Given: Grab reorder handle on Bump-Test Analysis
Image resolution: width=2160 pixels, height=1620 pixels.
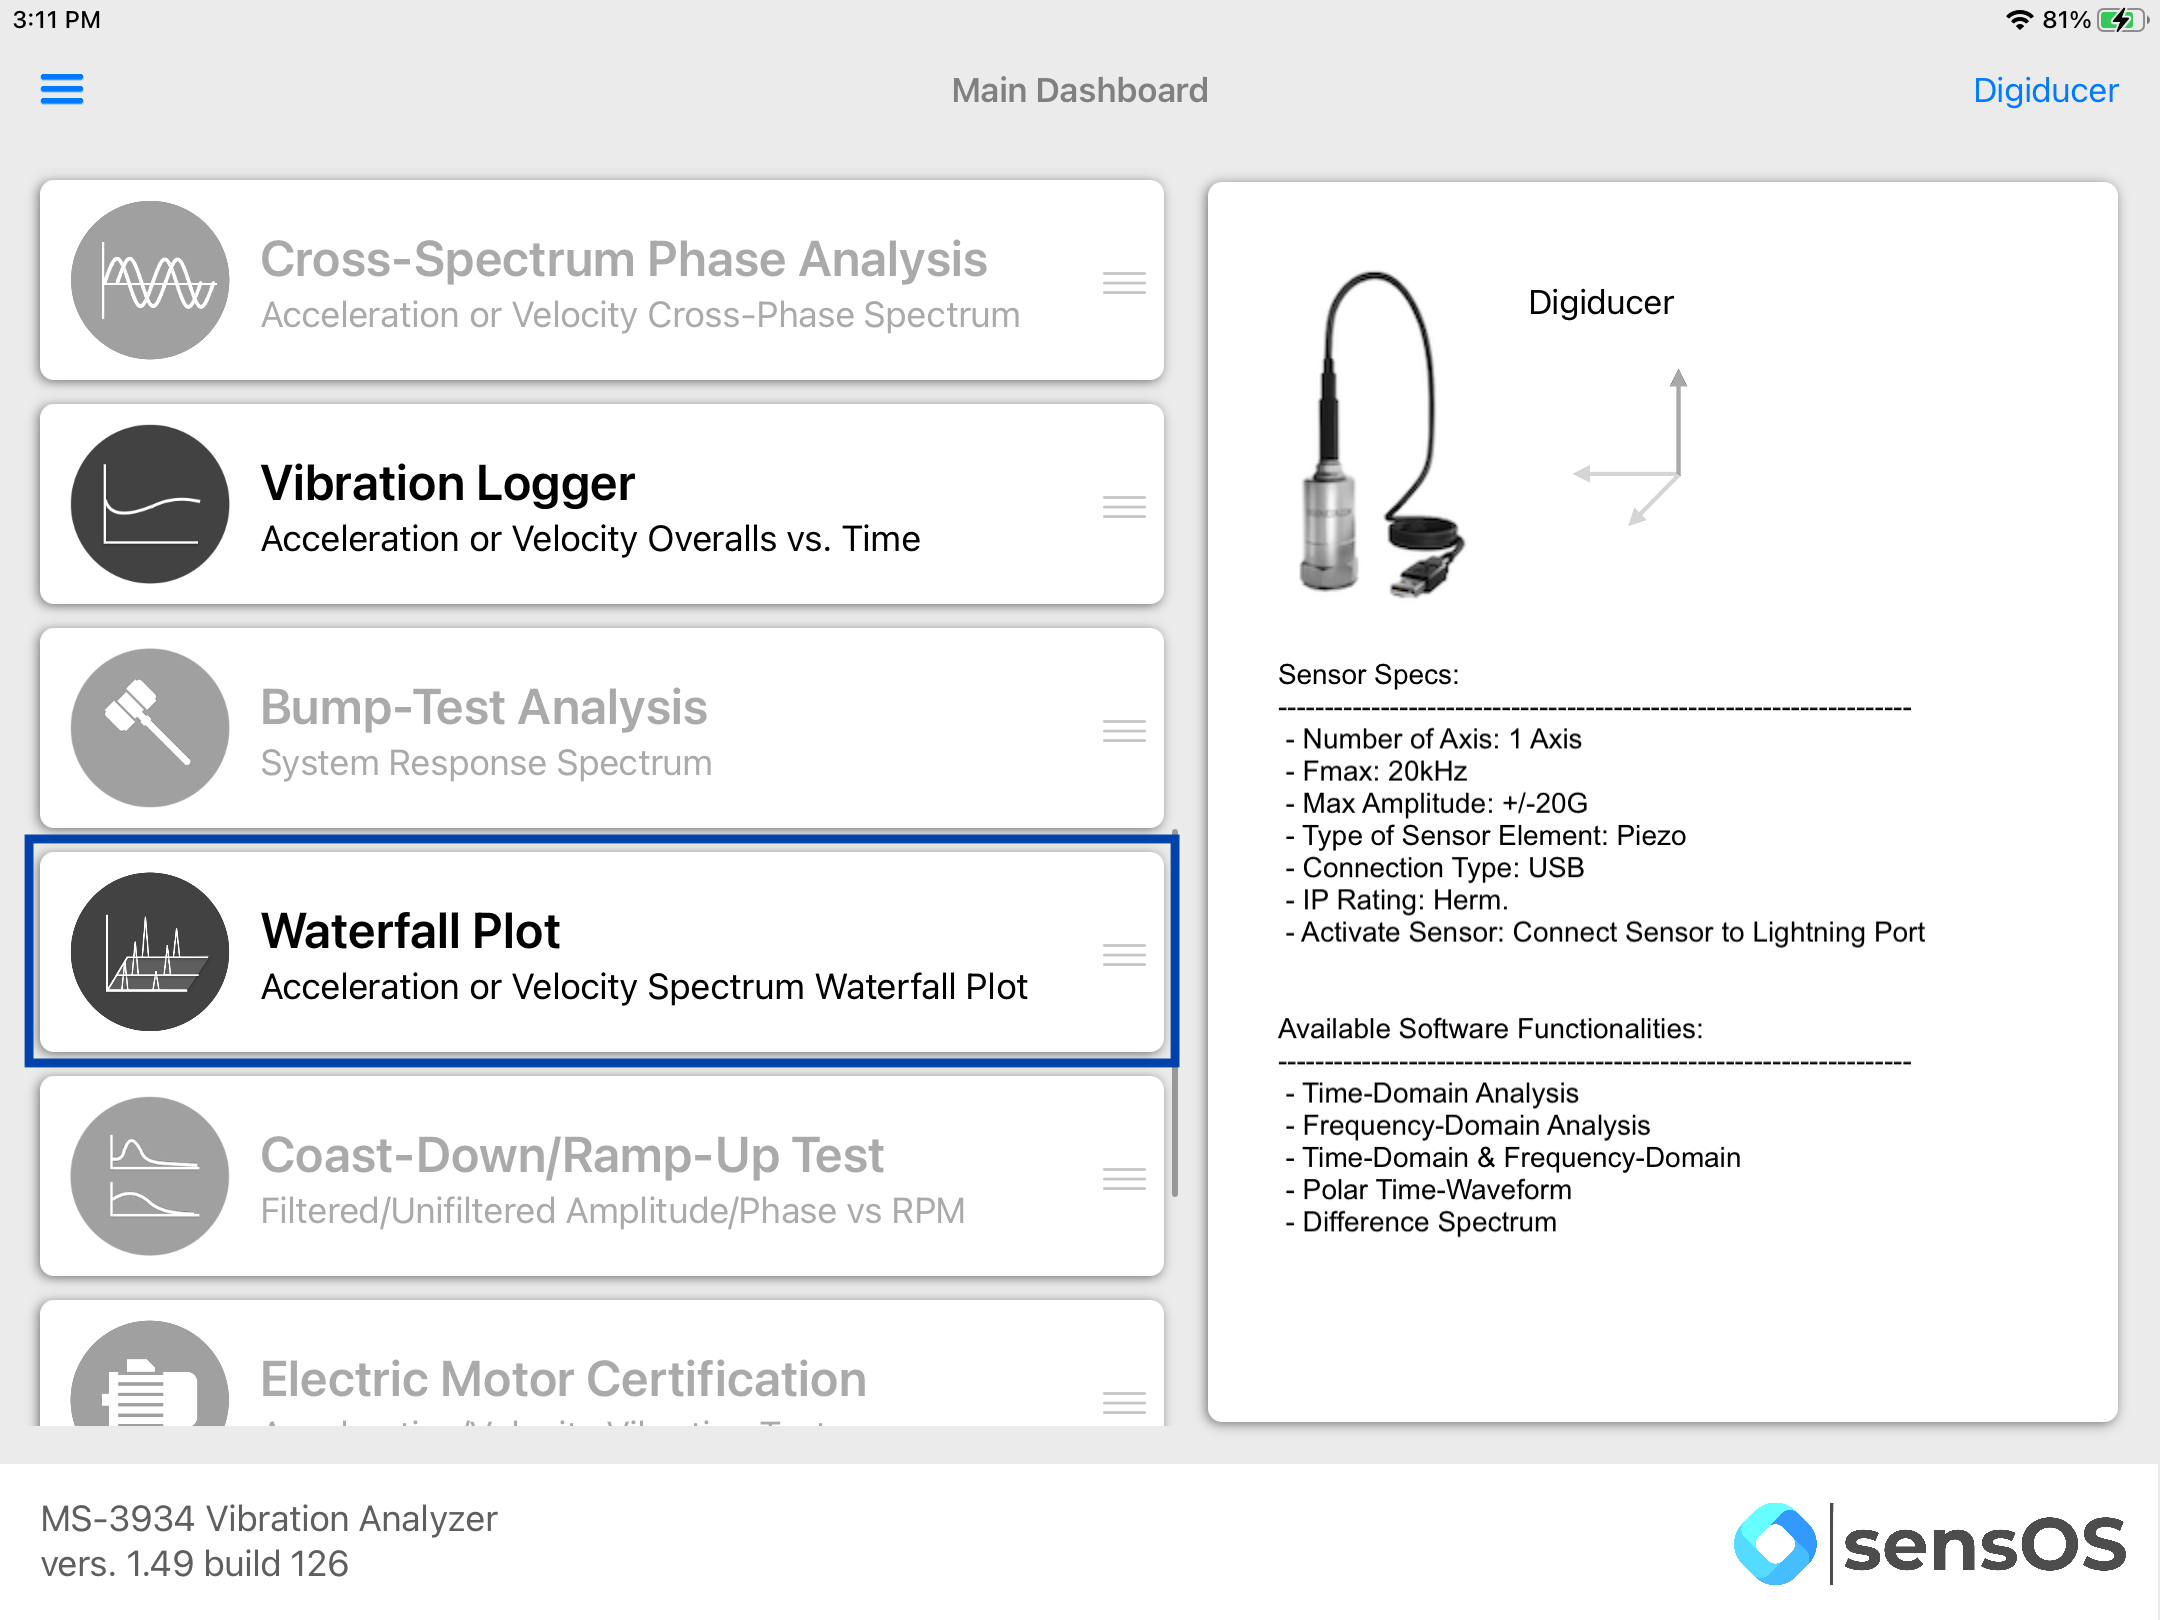Looking at the screenshot, I should 1124,731.
